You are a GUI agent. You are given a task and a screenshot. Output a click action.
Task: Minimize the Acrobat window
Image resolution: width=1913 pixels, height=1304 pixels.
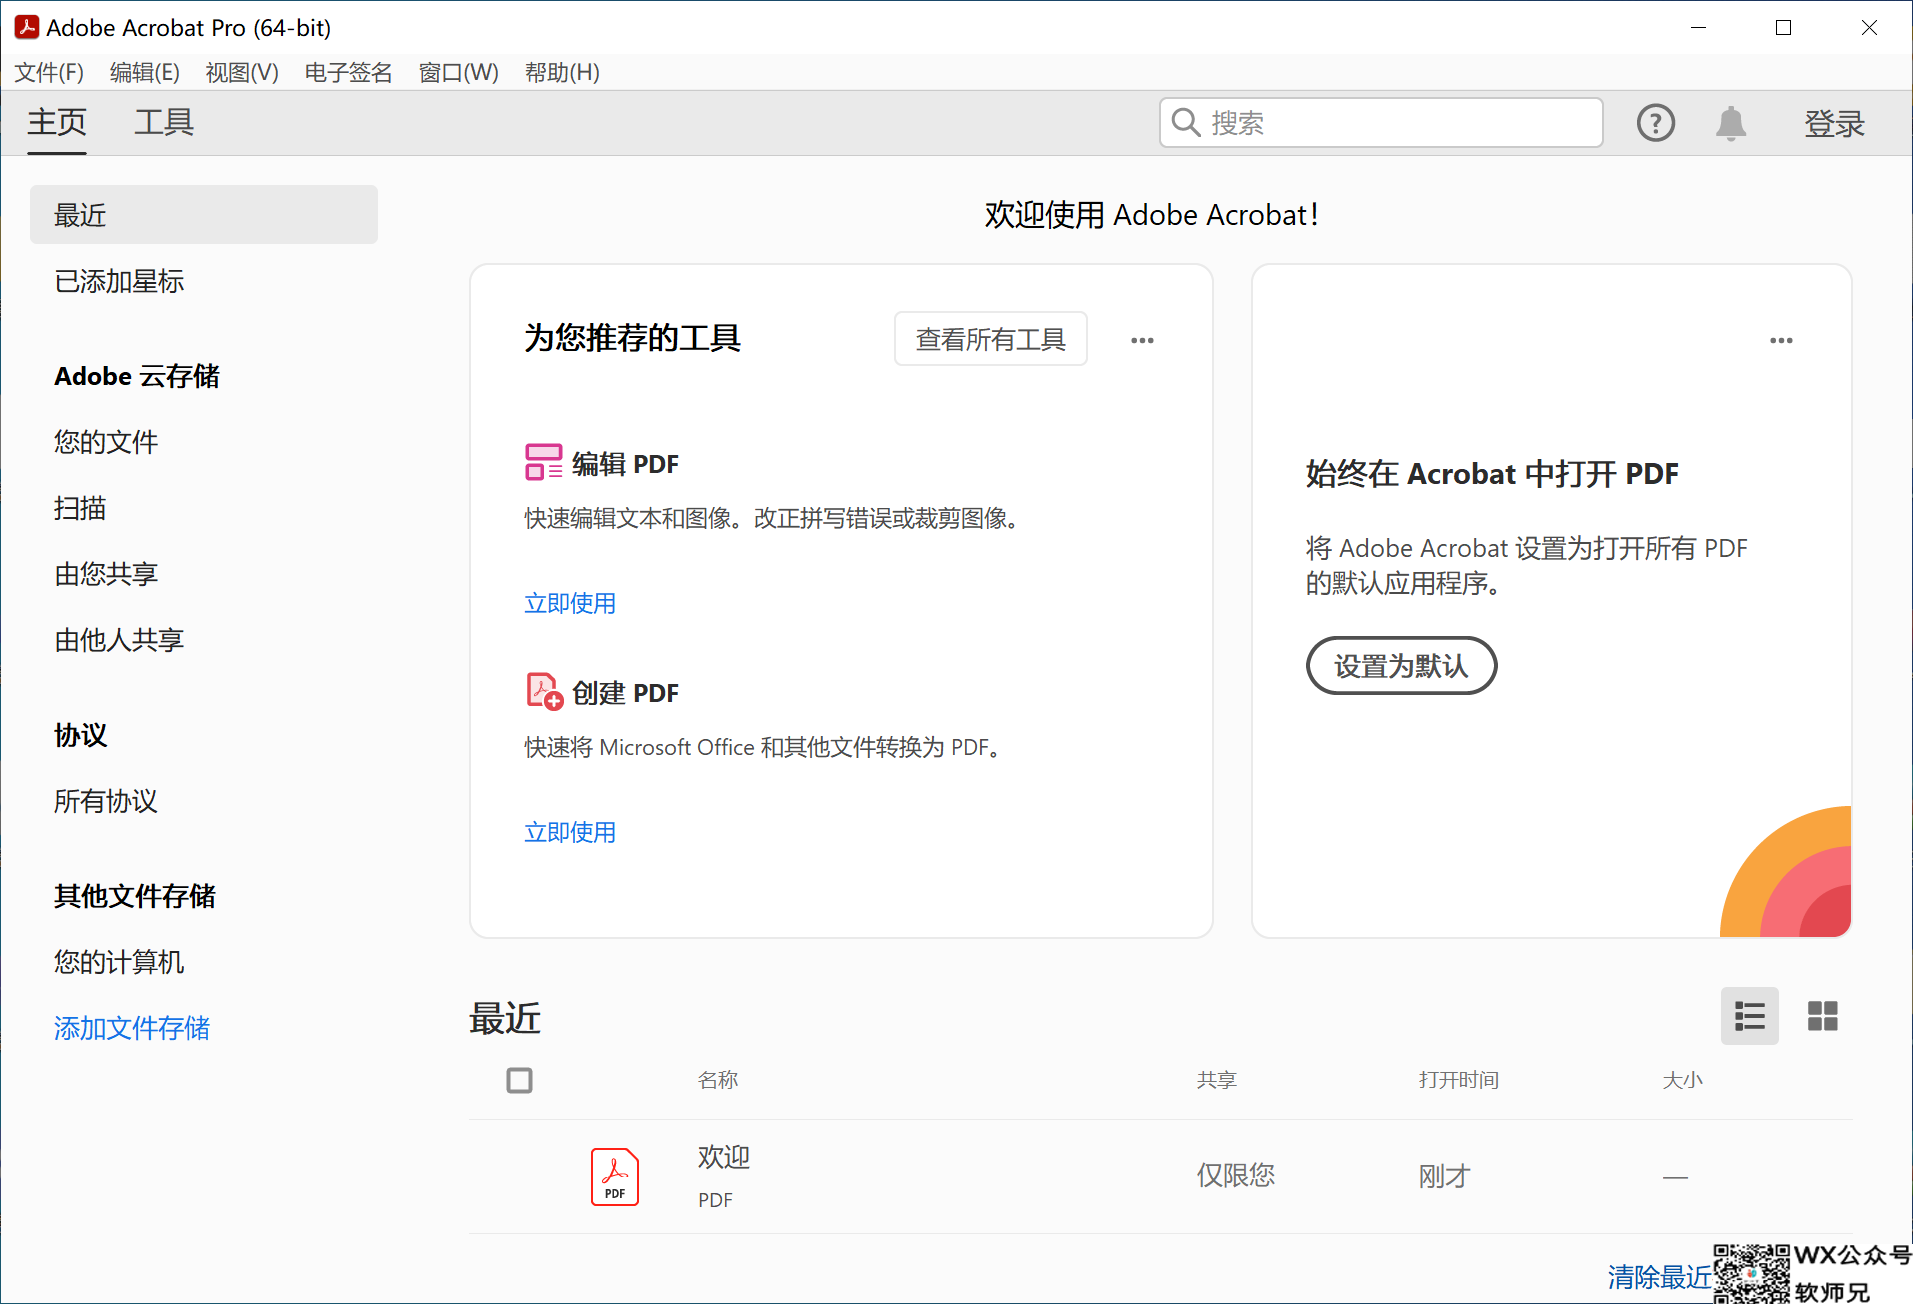point(1698,27)
